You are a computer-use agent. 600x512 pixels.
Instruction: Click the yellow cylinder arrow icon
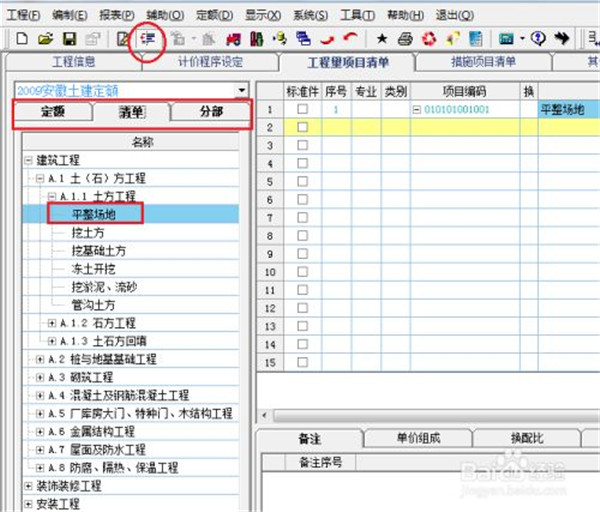(x=280, y=39)
